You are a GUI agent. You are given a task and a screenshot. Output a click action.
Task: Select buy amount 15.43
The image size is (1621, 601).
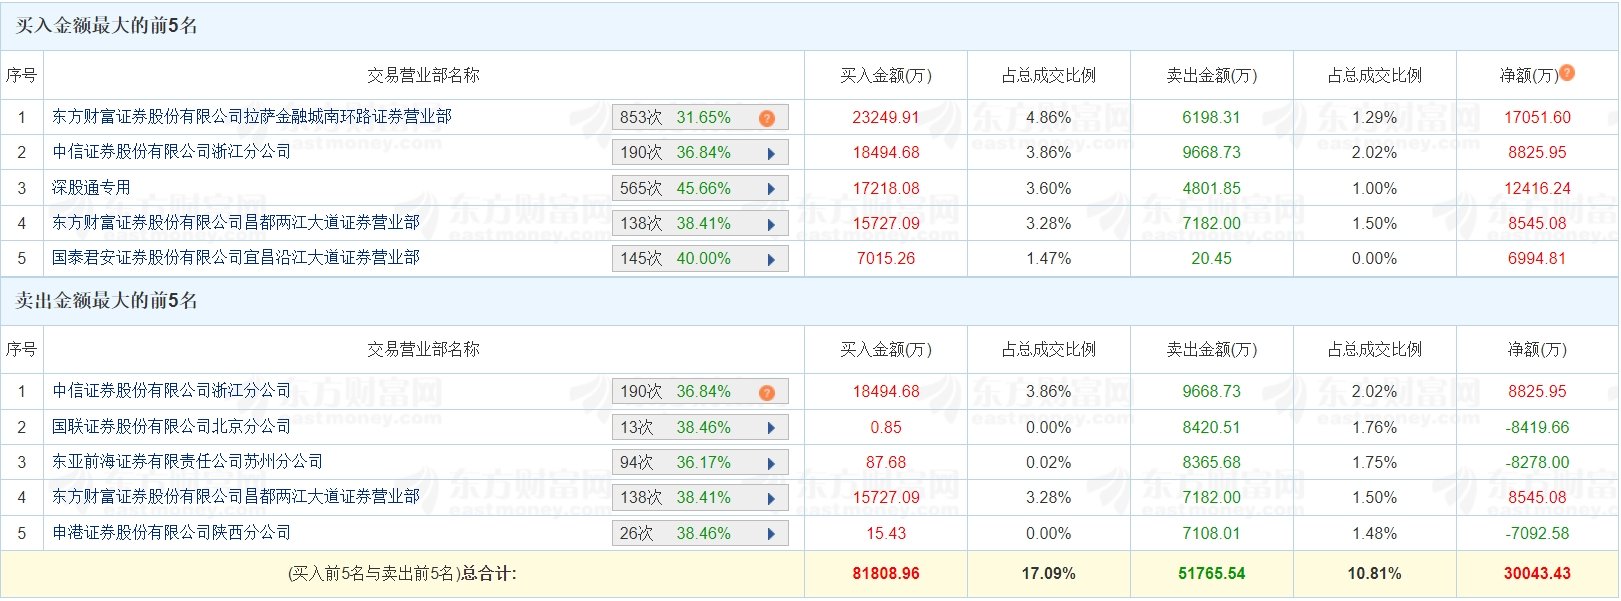886,534
